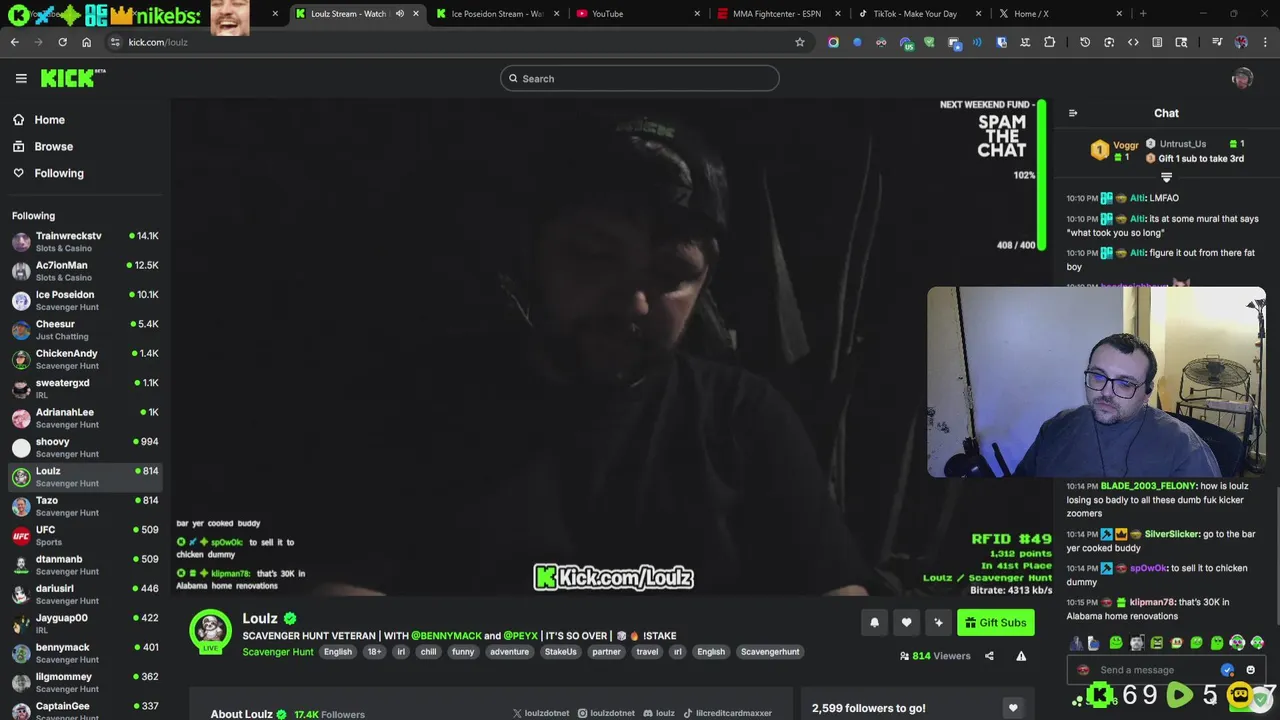
Task: Open Ice Poseidon channel in Following list
Action: click(85, 300)
